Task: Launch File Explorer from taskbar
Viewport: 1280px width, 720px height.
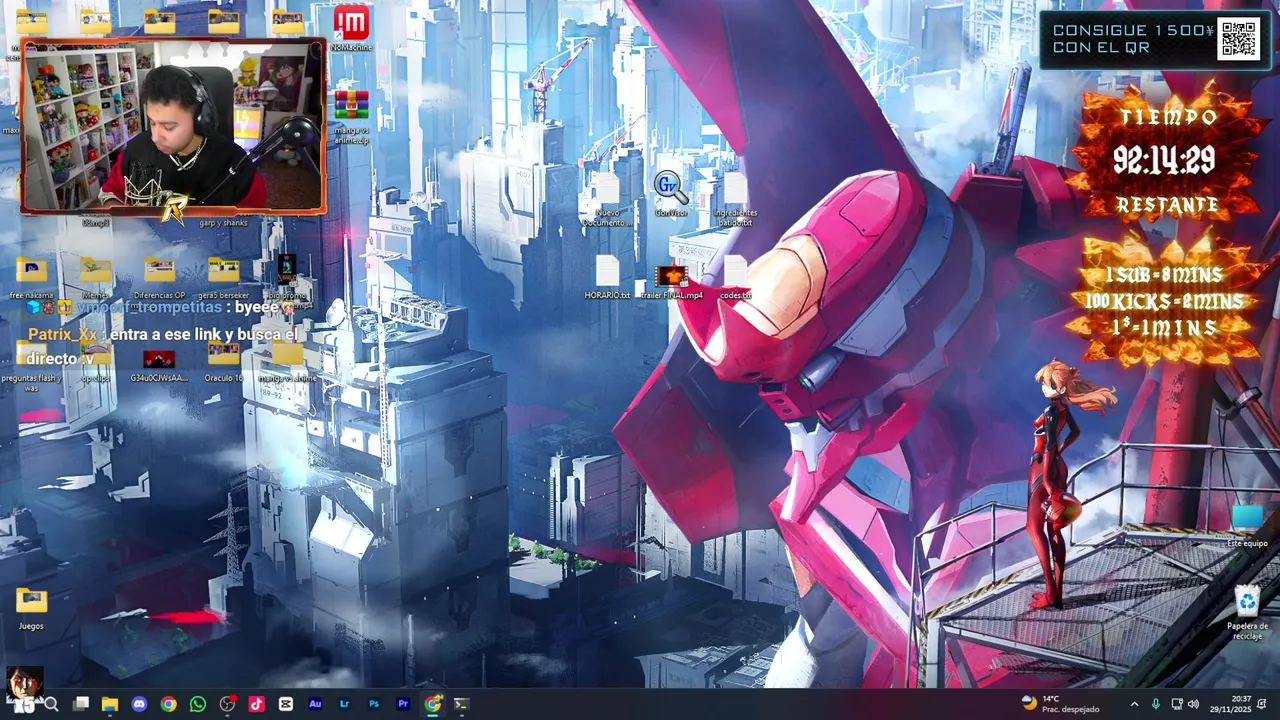Action: 110,704
